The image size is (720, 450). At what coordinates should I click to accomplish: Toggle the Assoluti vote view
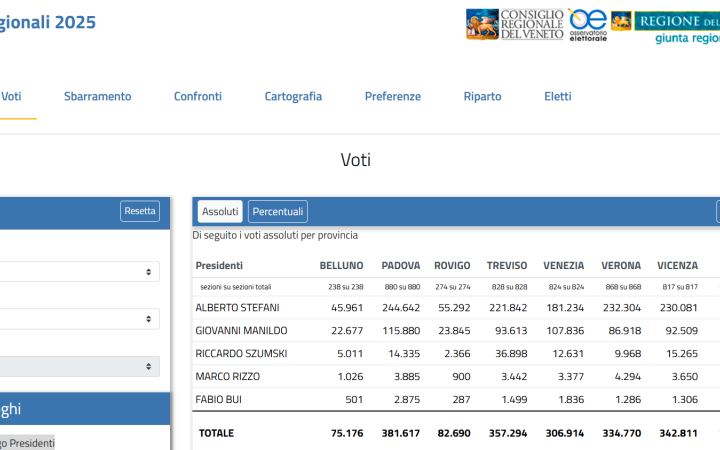[x=220, y=212]
